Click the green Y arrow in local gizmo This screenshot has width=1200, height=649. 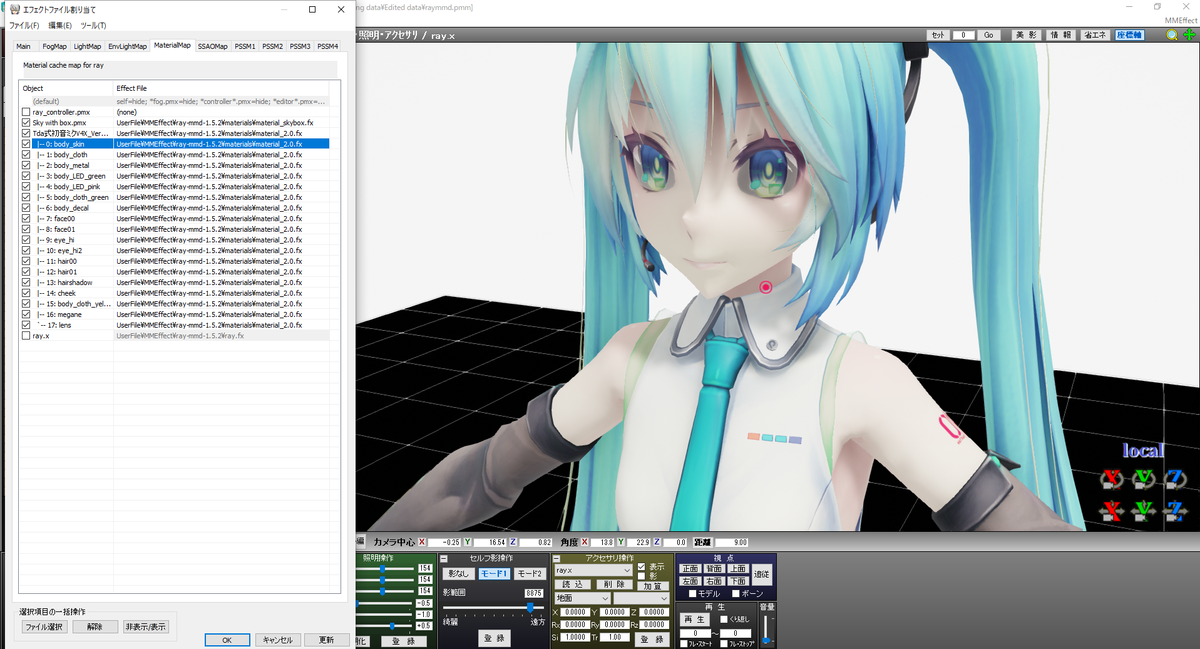point(1144,511)
